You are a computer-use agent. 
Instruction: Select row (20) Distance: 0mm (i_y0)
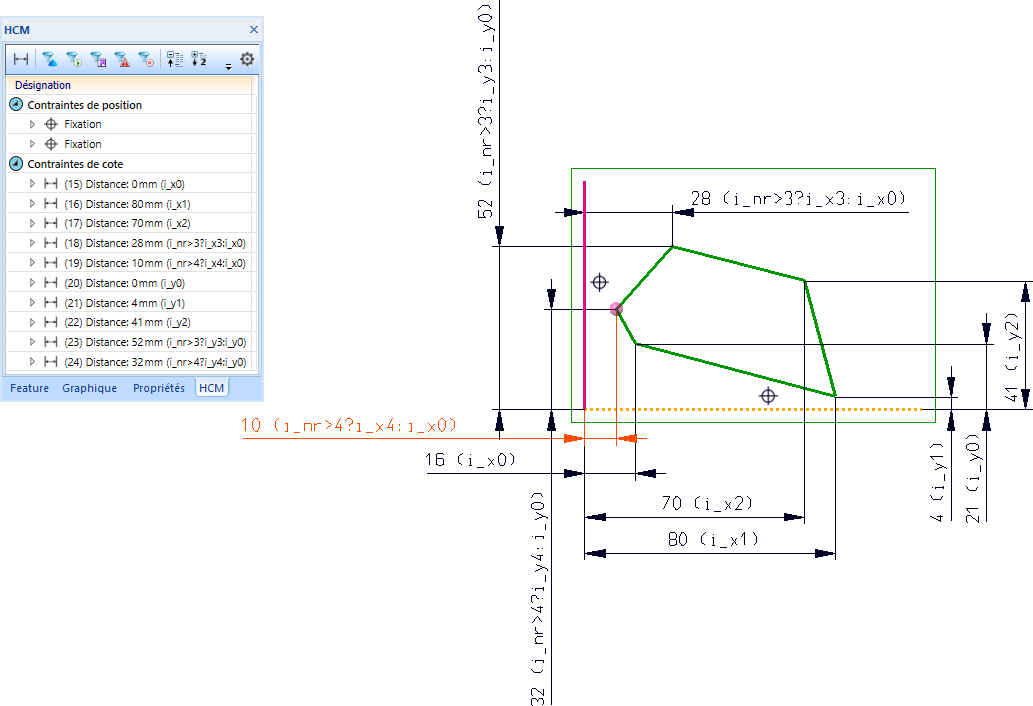[x=130, y=283]
